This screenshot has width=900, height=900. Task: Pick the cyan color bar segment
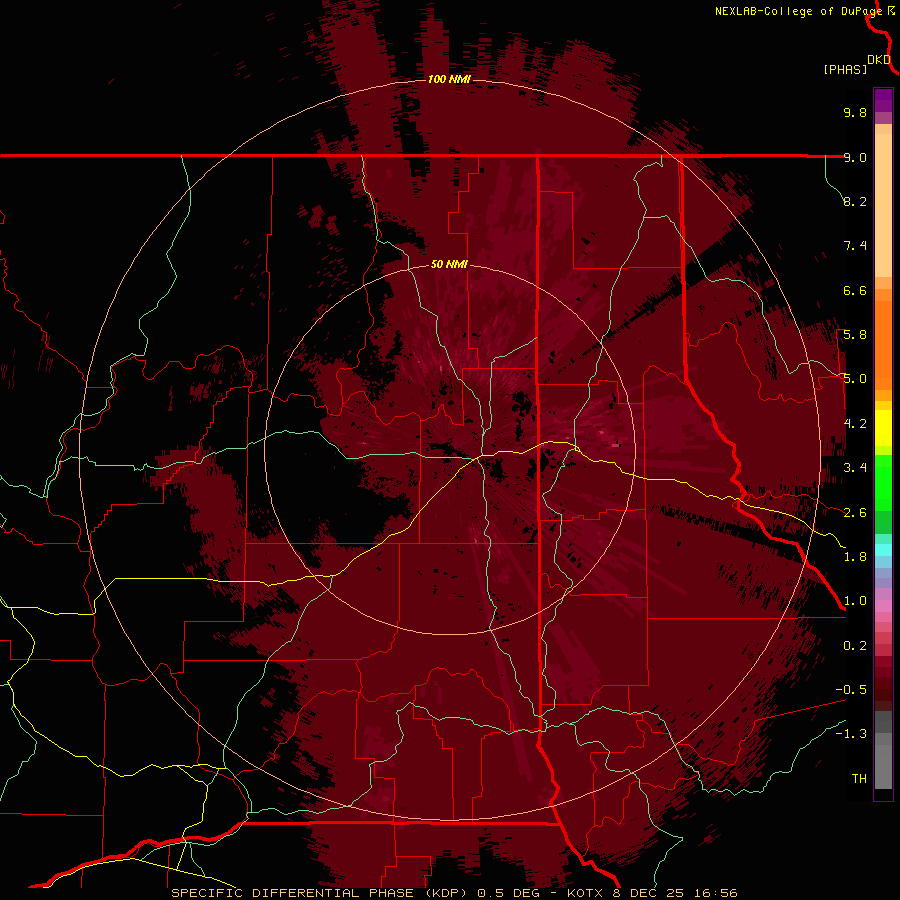click(x=883, y=550)
